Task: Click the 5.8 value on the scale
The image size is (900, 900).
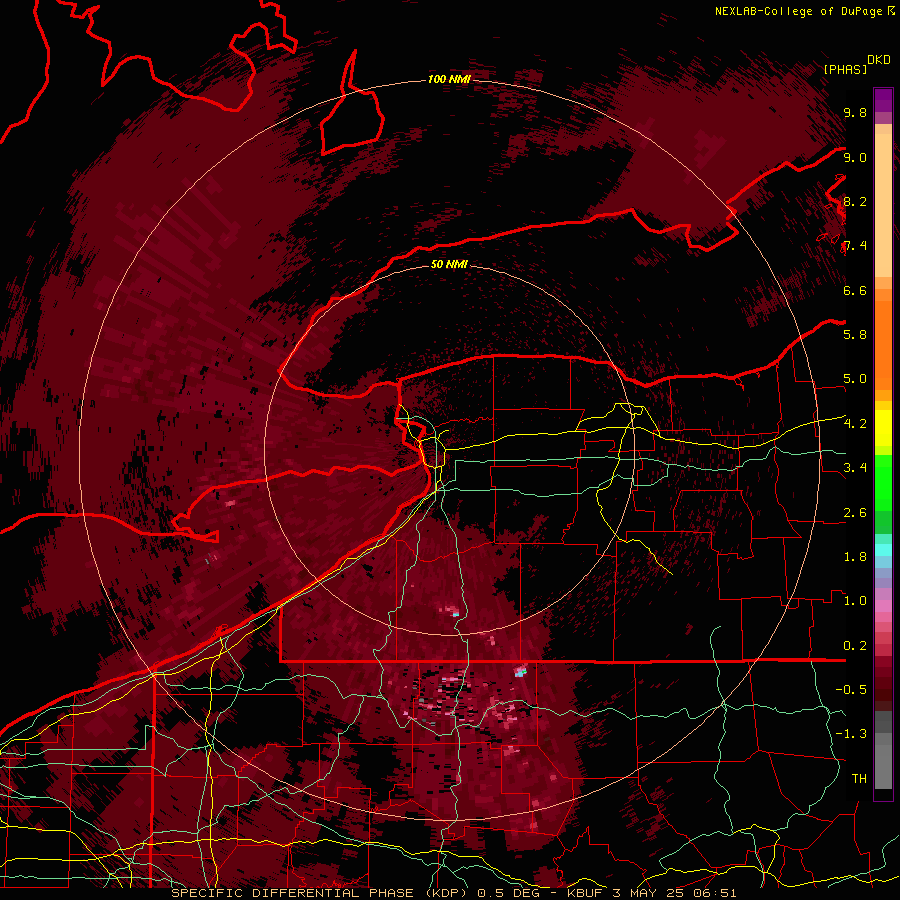Action: (855, 335)
